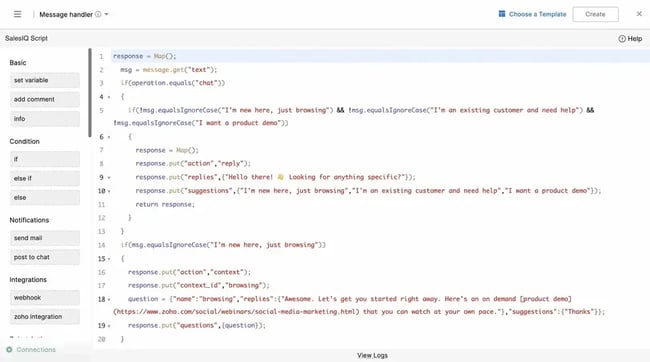Insert an add comment block

45,100
